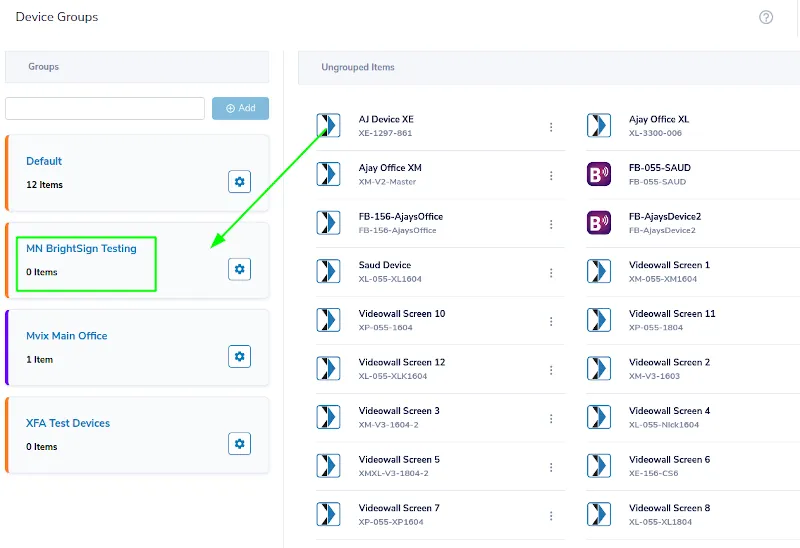This screenshot has width=800, height=548.
Task: Open the three-dot menu for Saud Device
Action: (x=551, y=273)
